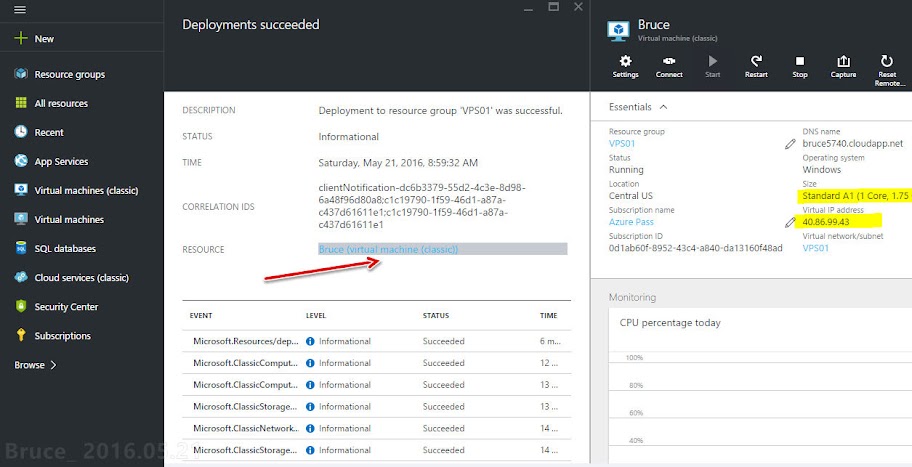Click the Standard A1 size value
Viewport: 912px width, 467px height.
click(x=856, y=195)
